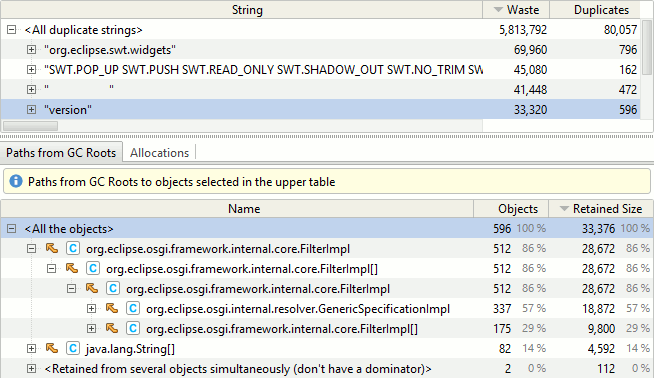The height and width of the screenshot is (378, 654).
Task: Click the info icon in the yellow banner
Action: pyautogui.click(x=16, y=181)
